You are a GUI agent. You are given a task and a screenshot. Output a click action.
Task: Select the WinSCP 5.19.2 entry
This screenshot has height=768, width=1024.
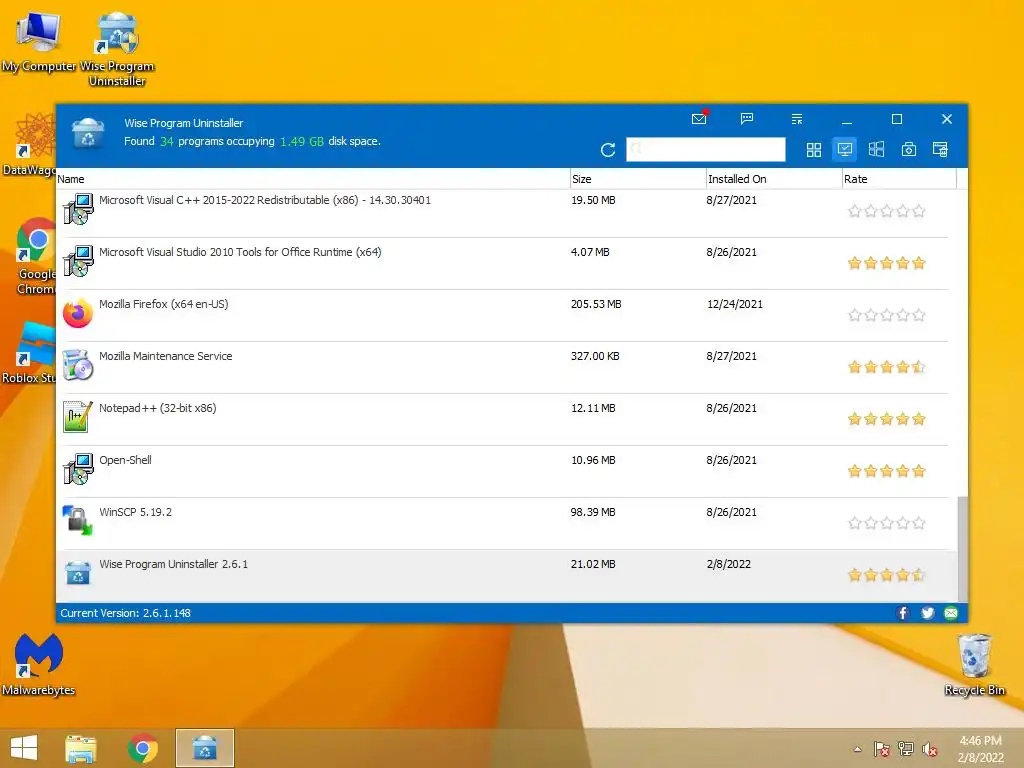[135, 512]
